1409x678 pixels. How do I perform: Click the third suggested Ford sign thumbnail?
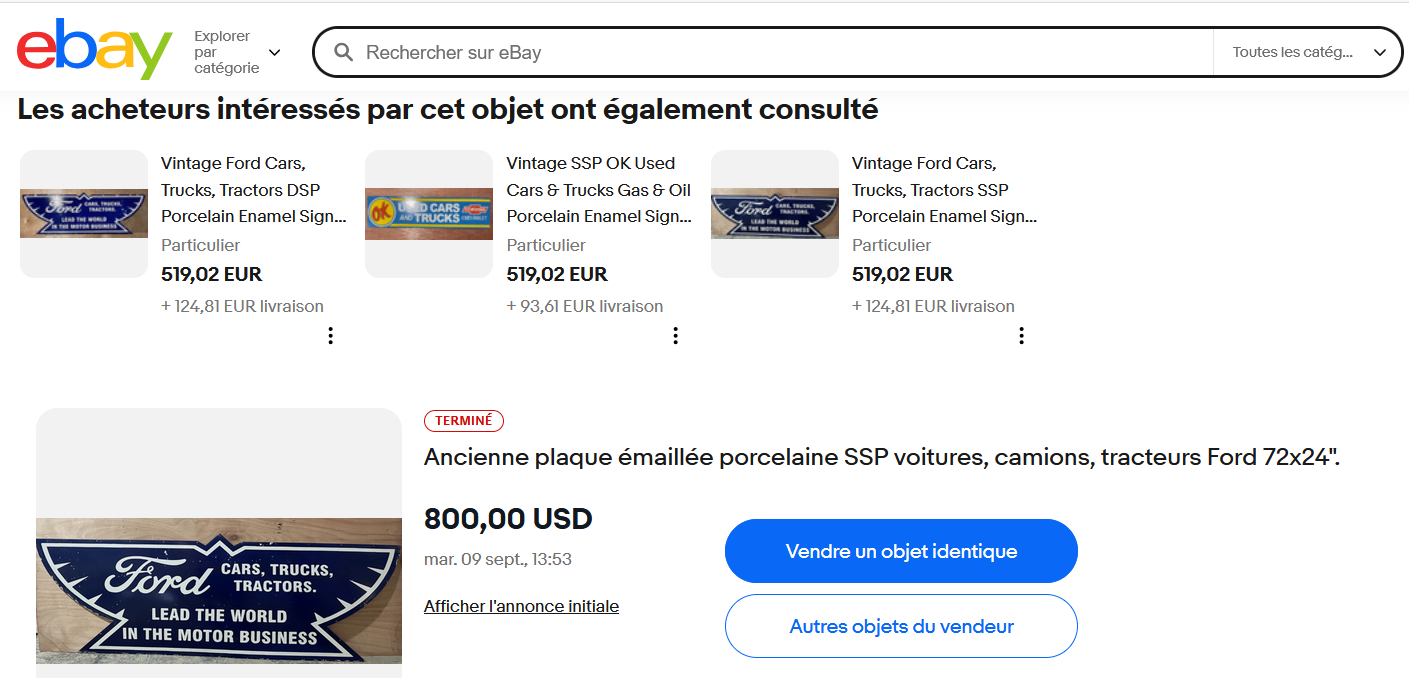tap(775, 214)
